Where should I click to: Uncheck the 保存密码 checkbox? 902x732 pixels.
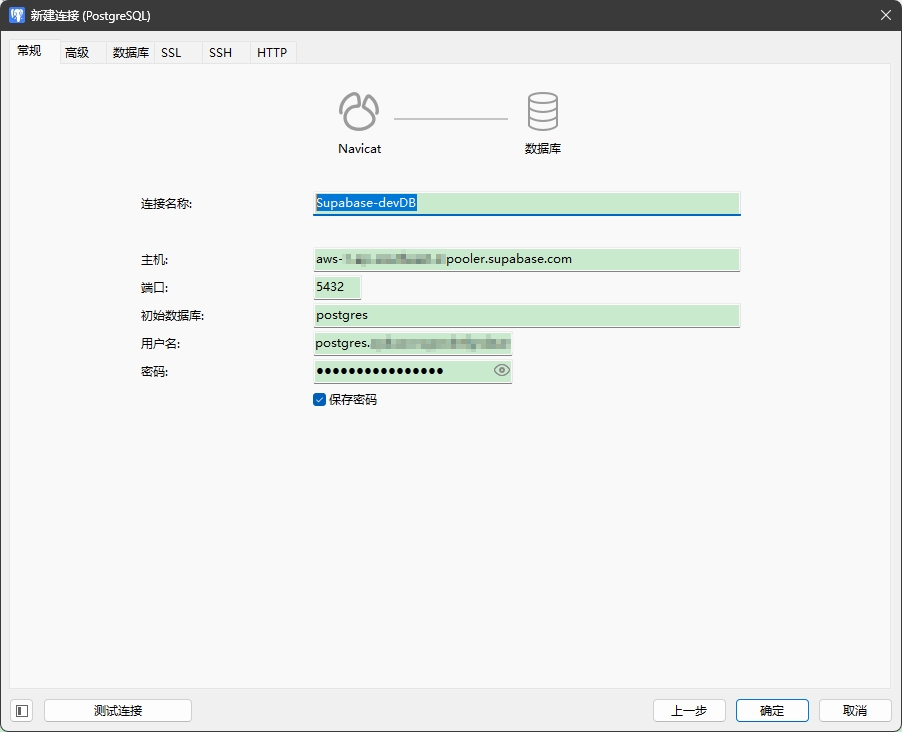coord(319,399)
